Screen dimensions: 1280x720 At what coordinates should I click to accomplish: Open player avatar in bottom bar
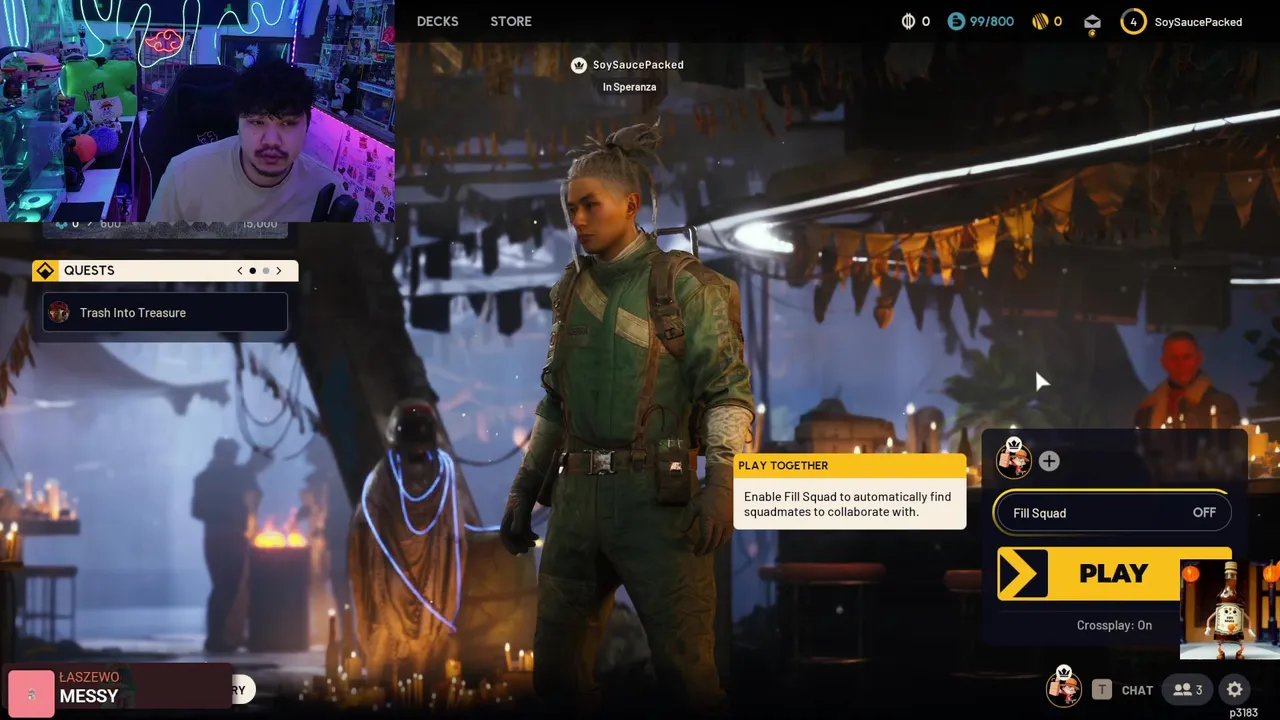tap(1064, 687)
